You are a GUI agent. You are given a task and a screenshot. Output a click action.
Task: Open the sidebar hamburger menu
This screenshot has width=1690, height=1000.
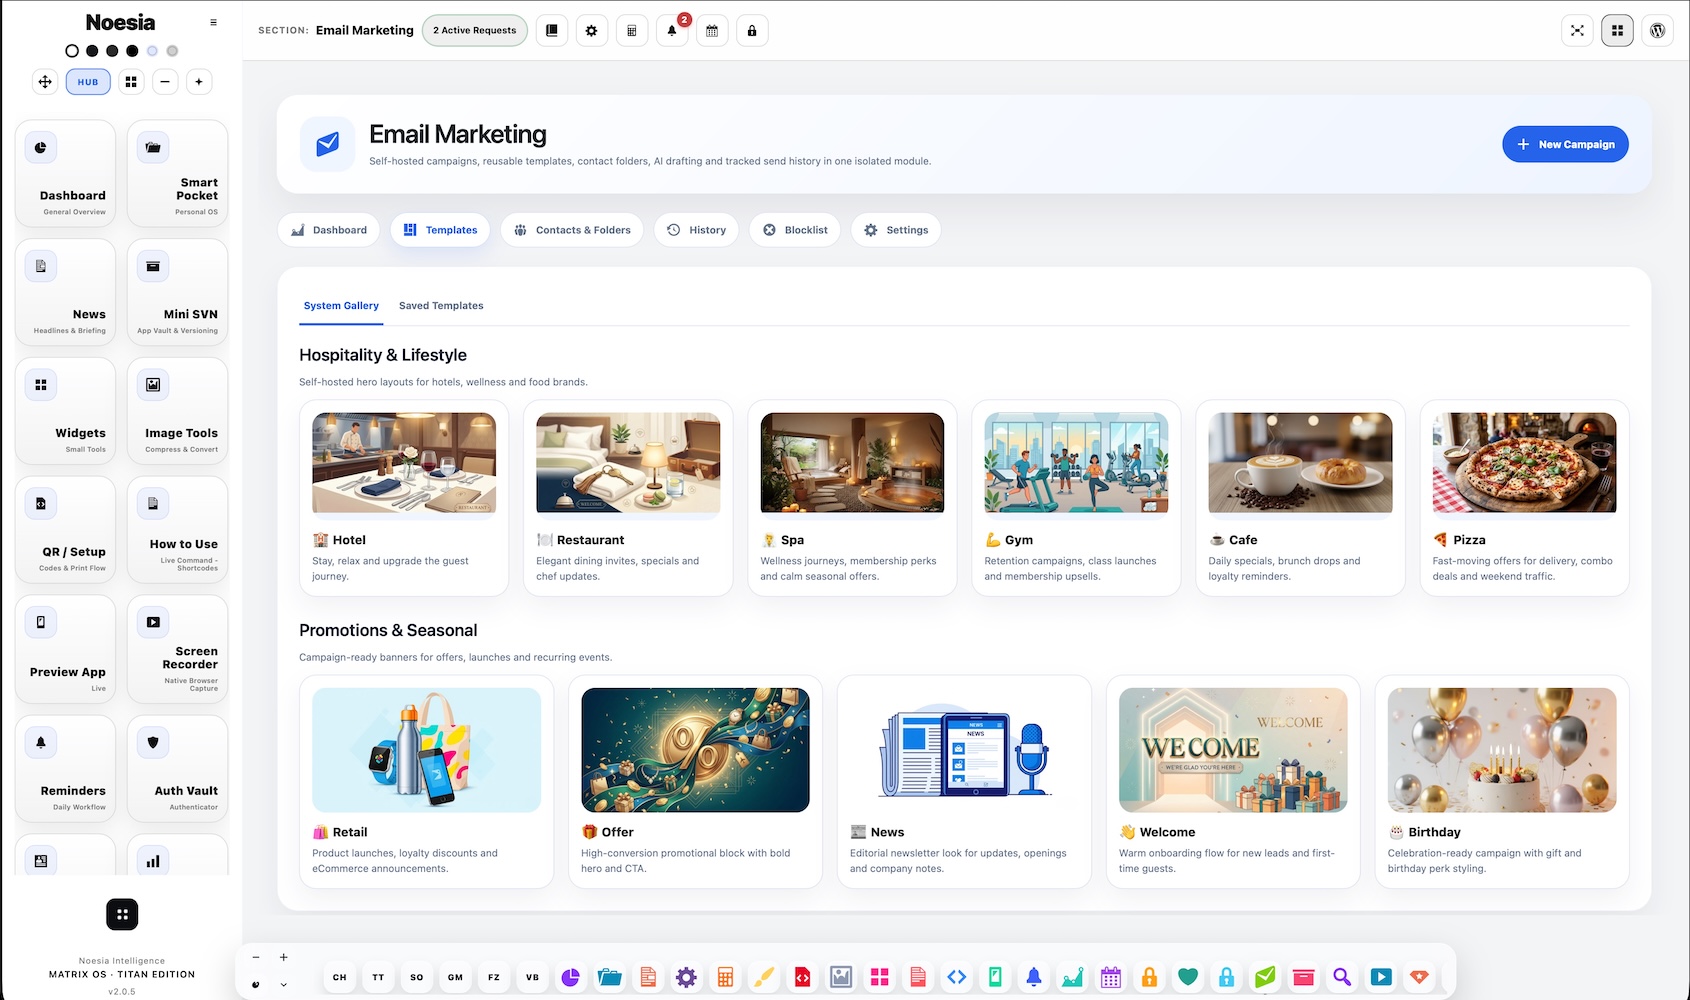click(x=213, y=22)
